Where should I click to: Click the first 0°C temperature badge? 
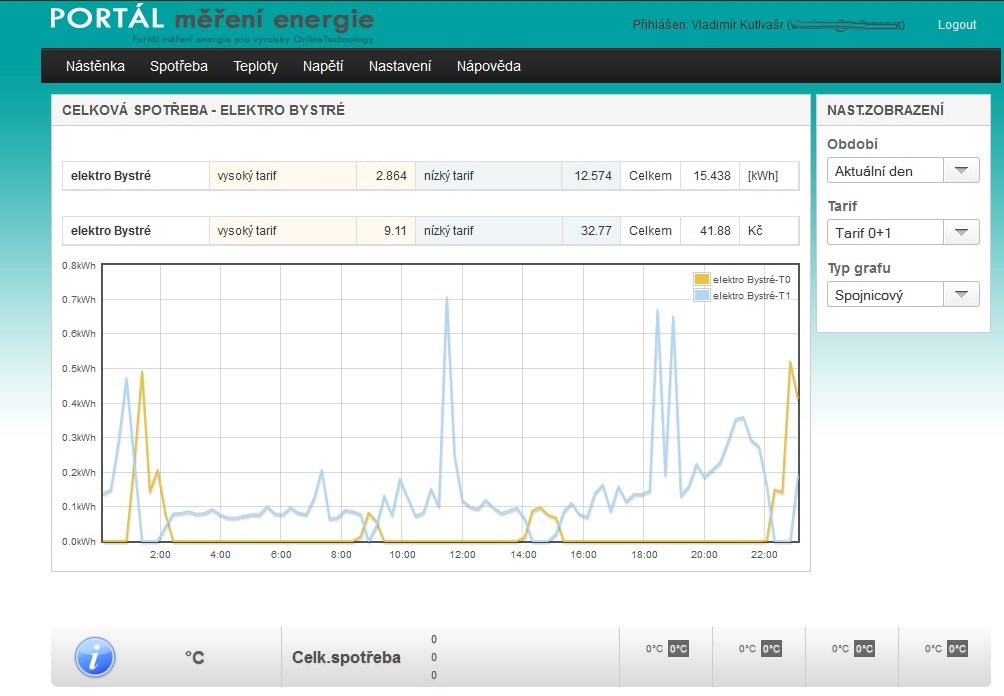point(678,649)
